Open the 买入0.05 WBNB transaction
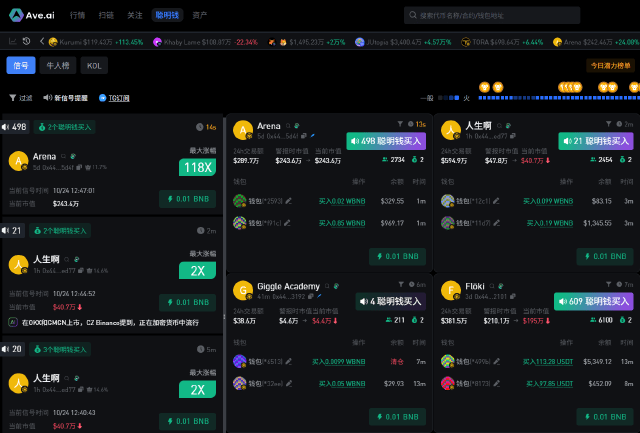640x433 pixels. point(342,384)
